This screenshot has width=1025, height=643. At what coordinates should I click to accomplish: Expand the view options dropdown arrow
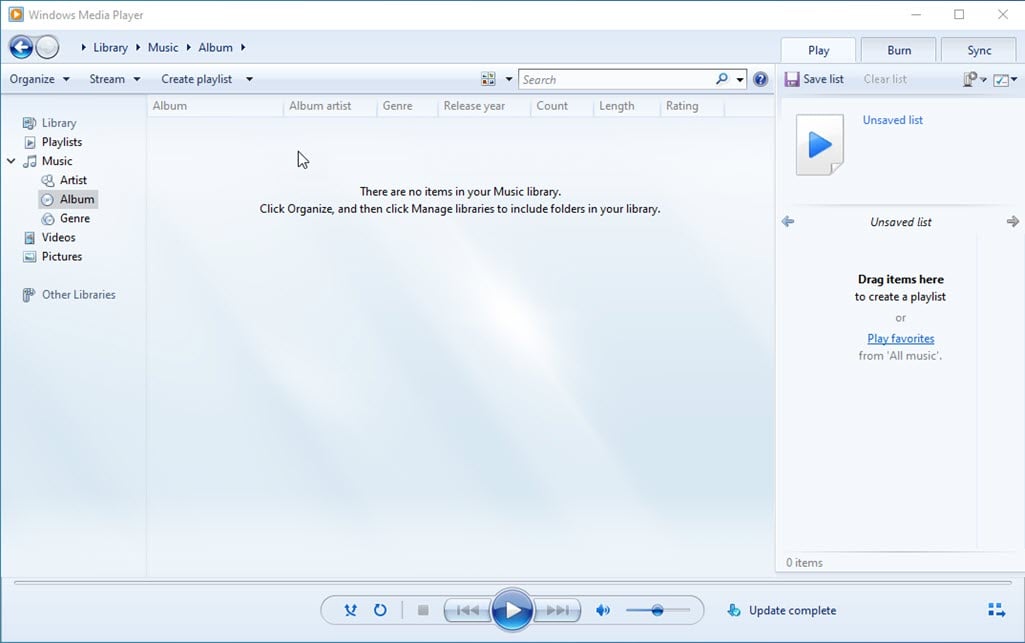tap(509, 79)
